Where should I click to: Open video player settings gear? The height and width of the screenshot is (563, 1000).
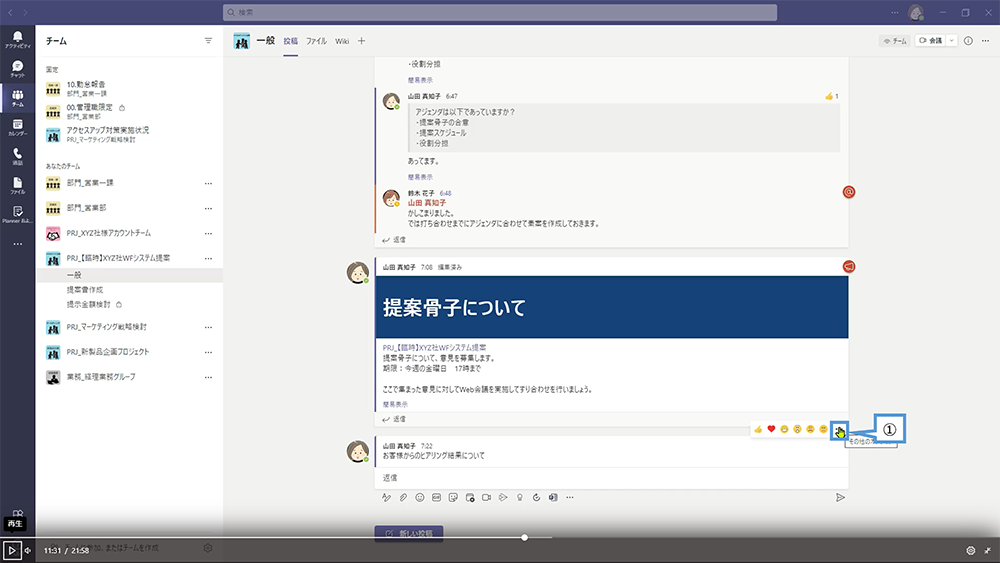pyautogui.click(x=971, y=550)
